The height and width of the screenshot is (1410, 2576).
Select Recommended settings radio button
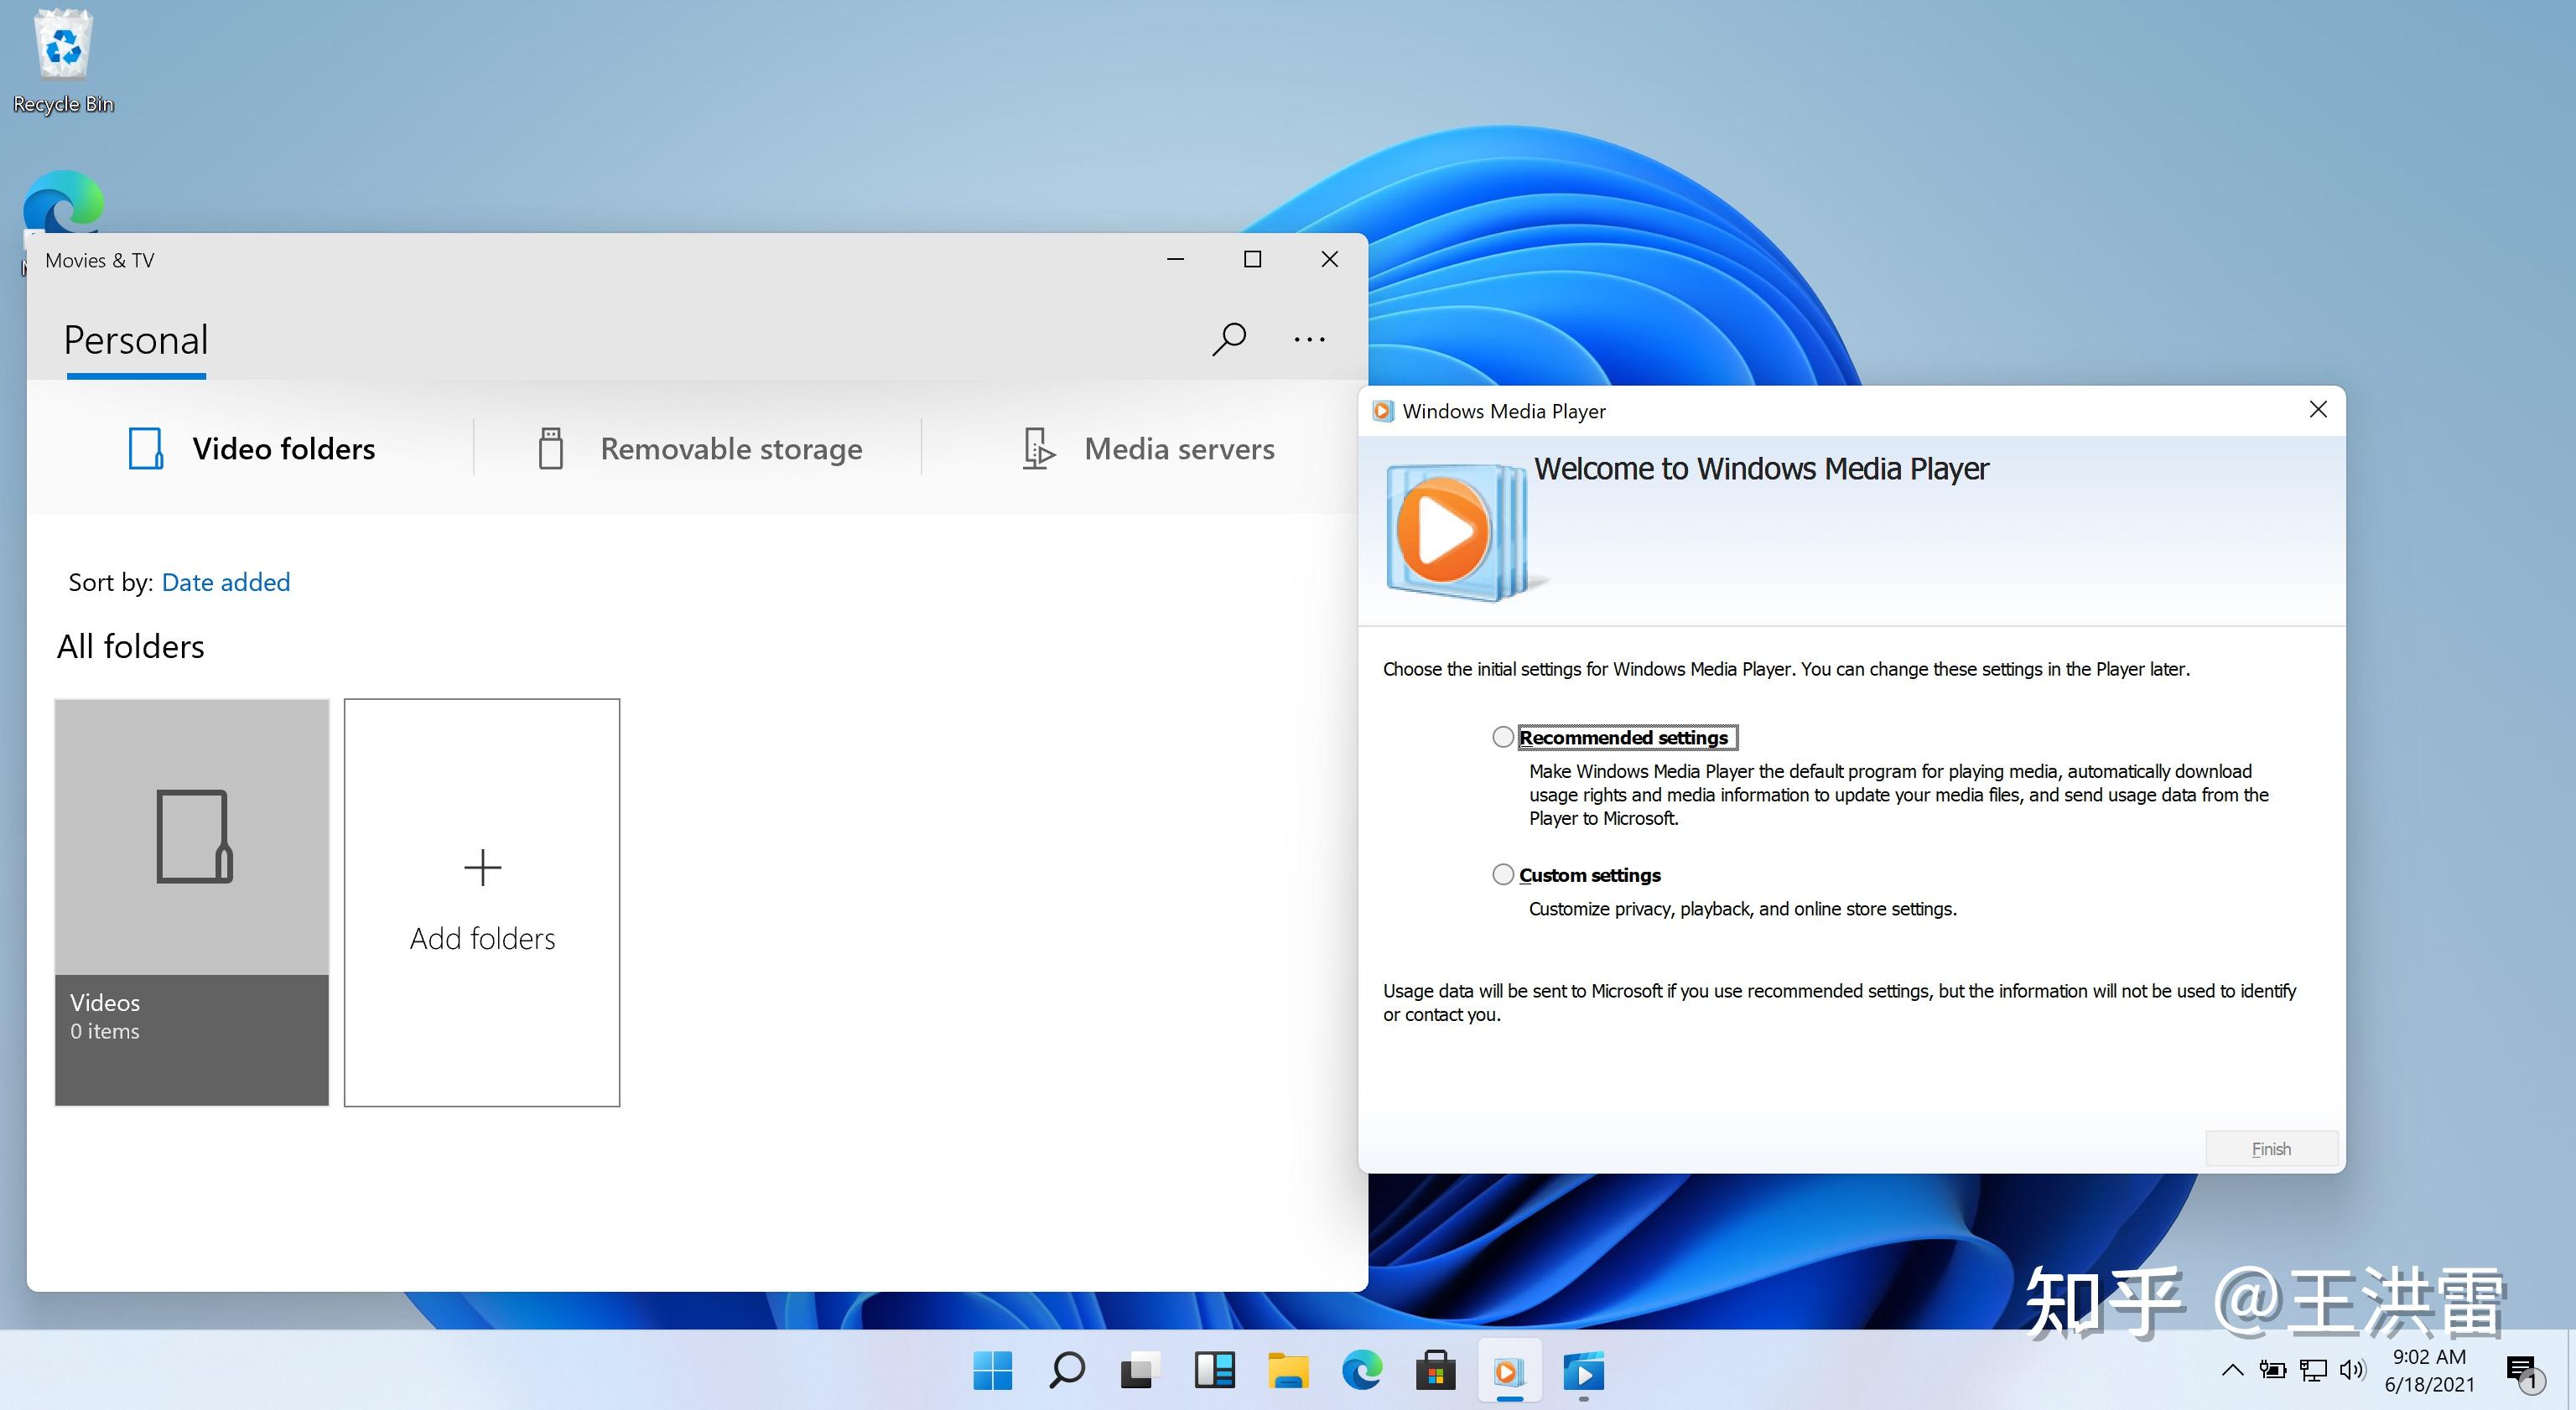tap(1503, 737)
